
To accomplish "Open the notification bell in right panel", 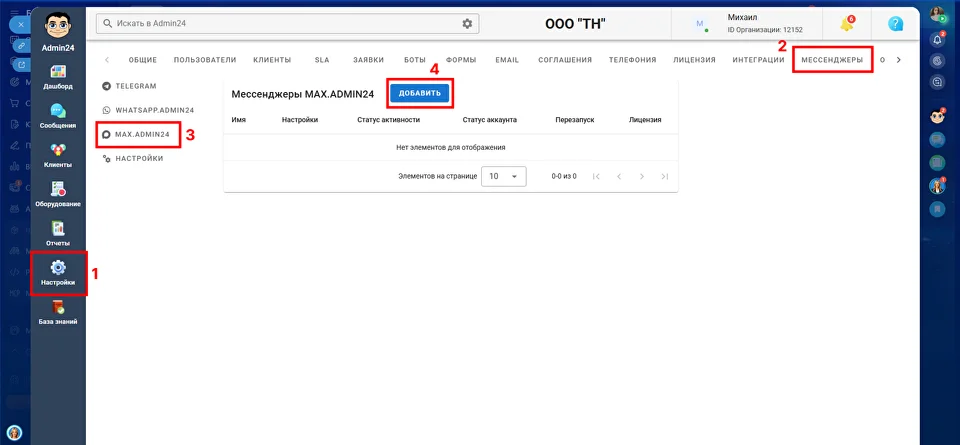I will click(x=937, y=40).
